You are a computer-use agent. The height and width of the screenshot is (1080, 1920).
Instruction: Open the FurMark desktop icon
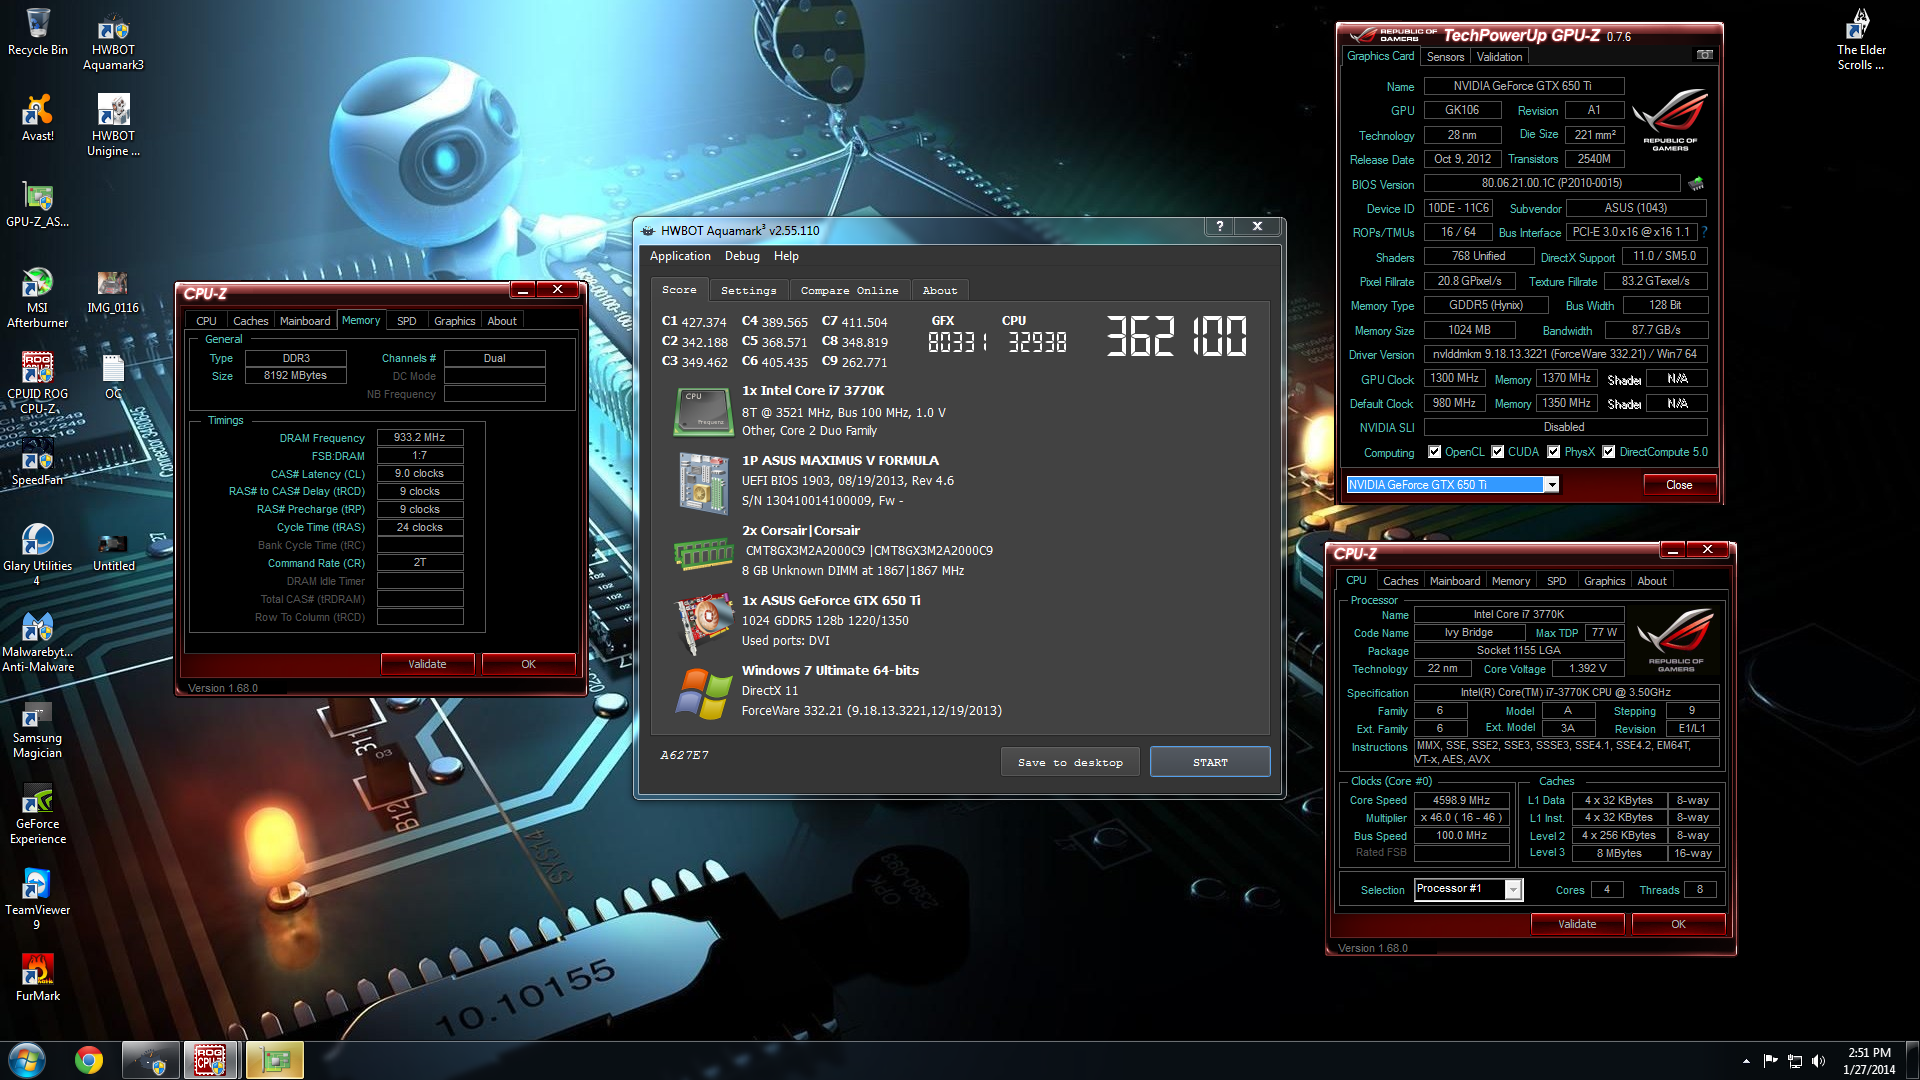pos(38,978)
